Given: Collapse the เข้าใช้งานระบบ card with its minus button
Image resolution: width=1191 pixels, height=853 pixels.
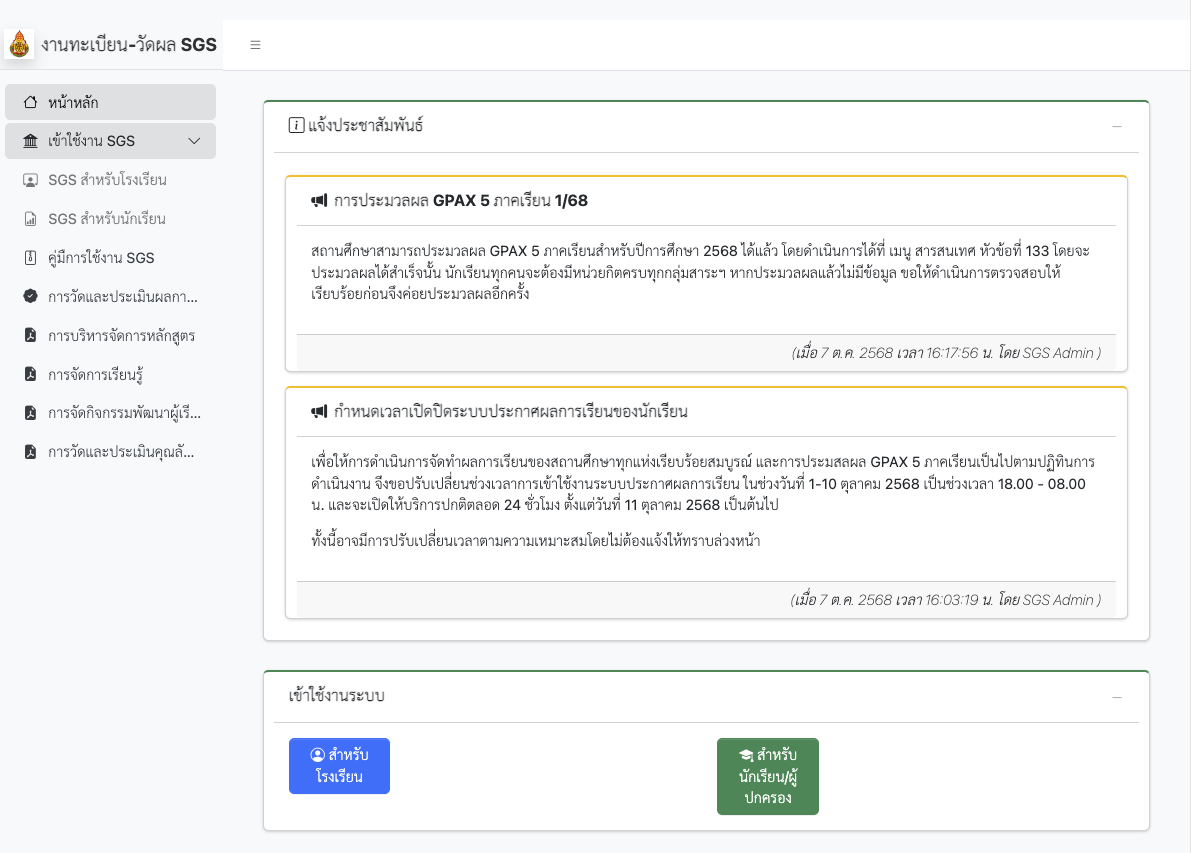Looking at the screenshot, I should [1117, 697].
